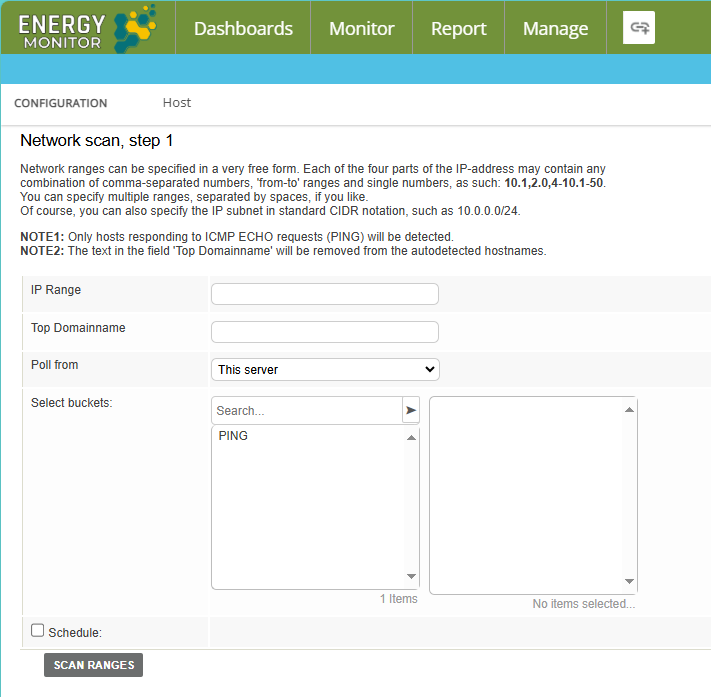711x697 pixels.
Task: Open the Monitor menu
Action: (x=361, y=28)
